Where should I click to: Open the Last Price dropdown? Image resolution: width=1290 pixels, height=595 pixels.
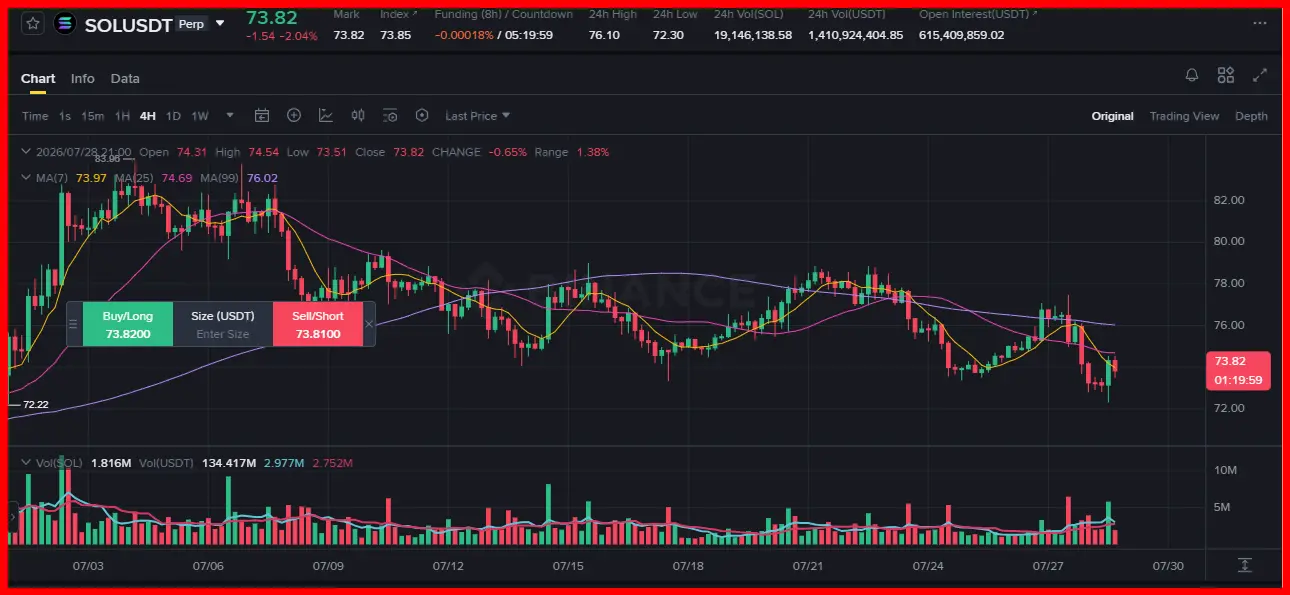477,116
